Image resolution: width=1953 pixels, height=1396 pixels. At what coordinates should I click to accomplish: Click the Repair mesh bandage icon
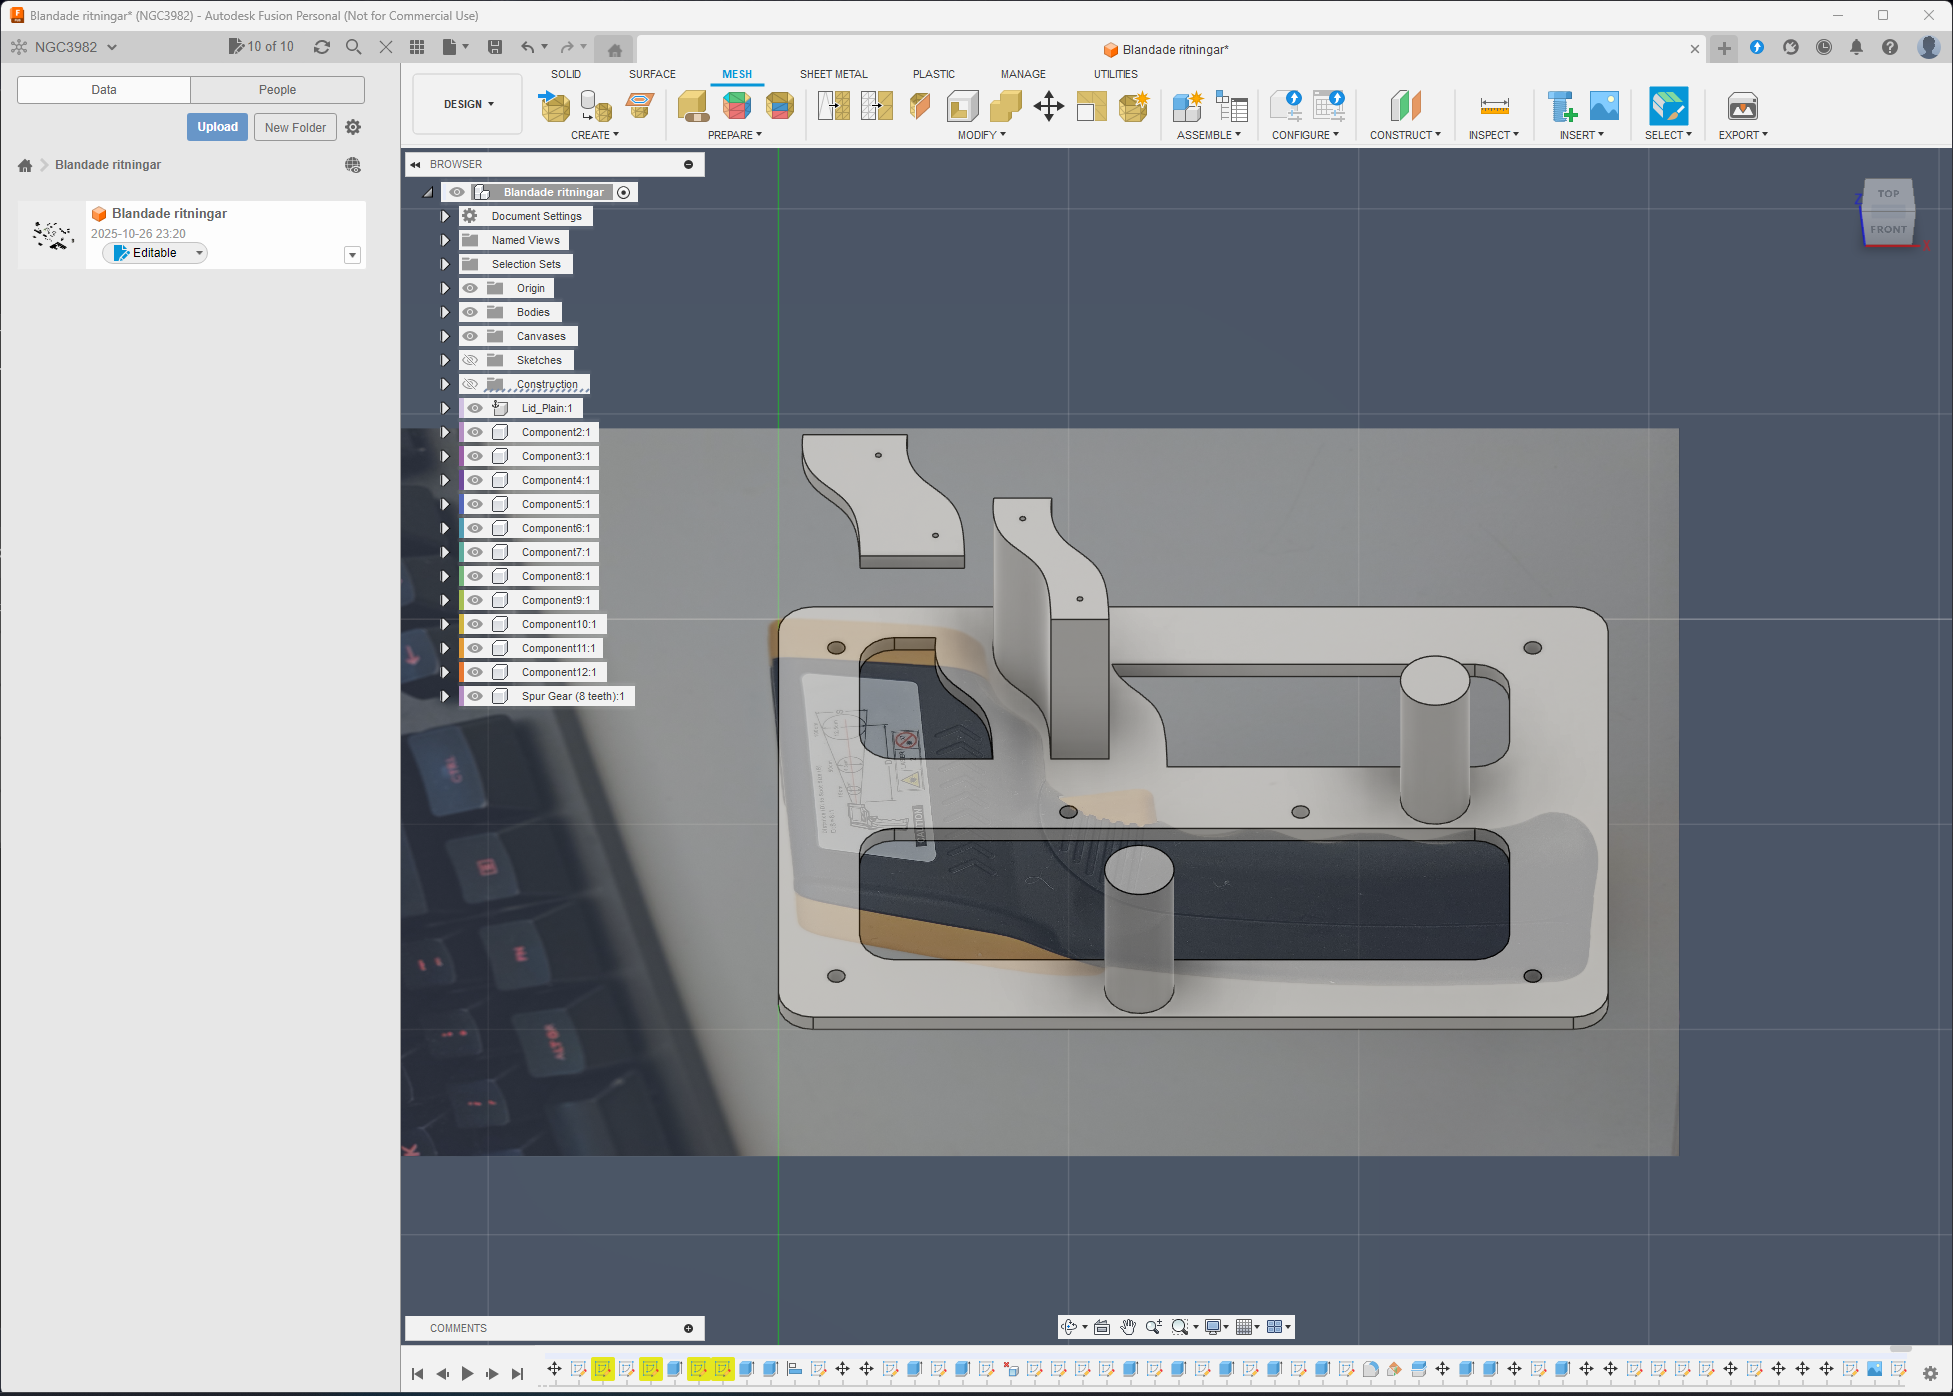[692, 105]
